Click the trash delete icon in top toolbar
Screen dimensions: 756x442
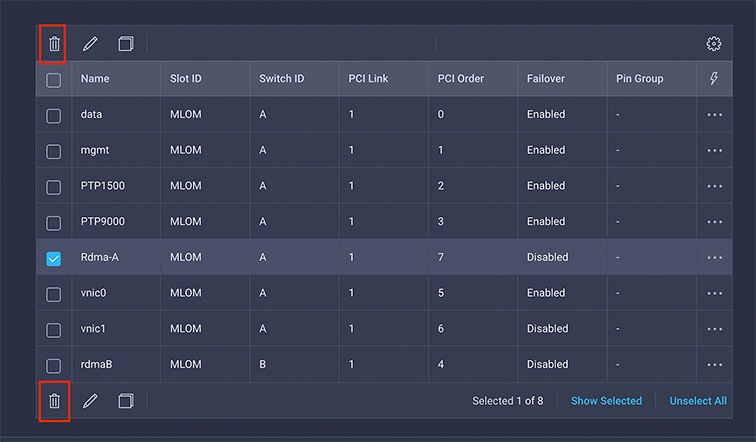click(54, 44)
